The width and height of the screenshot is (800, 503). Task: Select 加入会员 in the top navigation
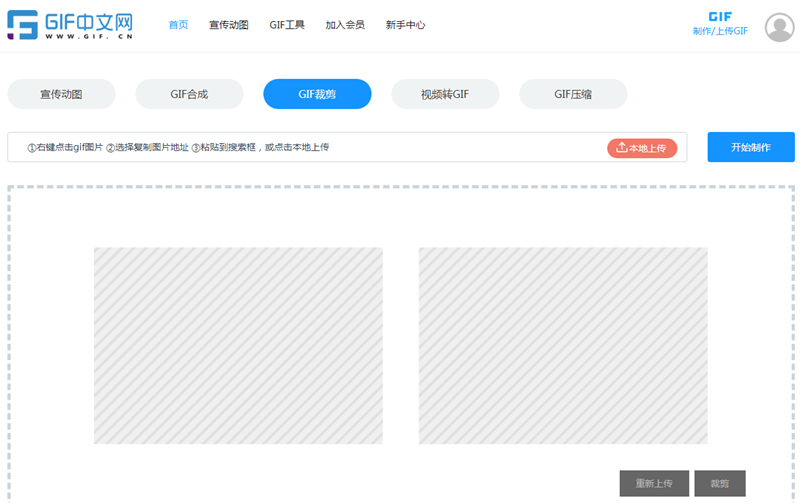(x=345, y=25)
